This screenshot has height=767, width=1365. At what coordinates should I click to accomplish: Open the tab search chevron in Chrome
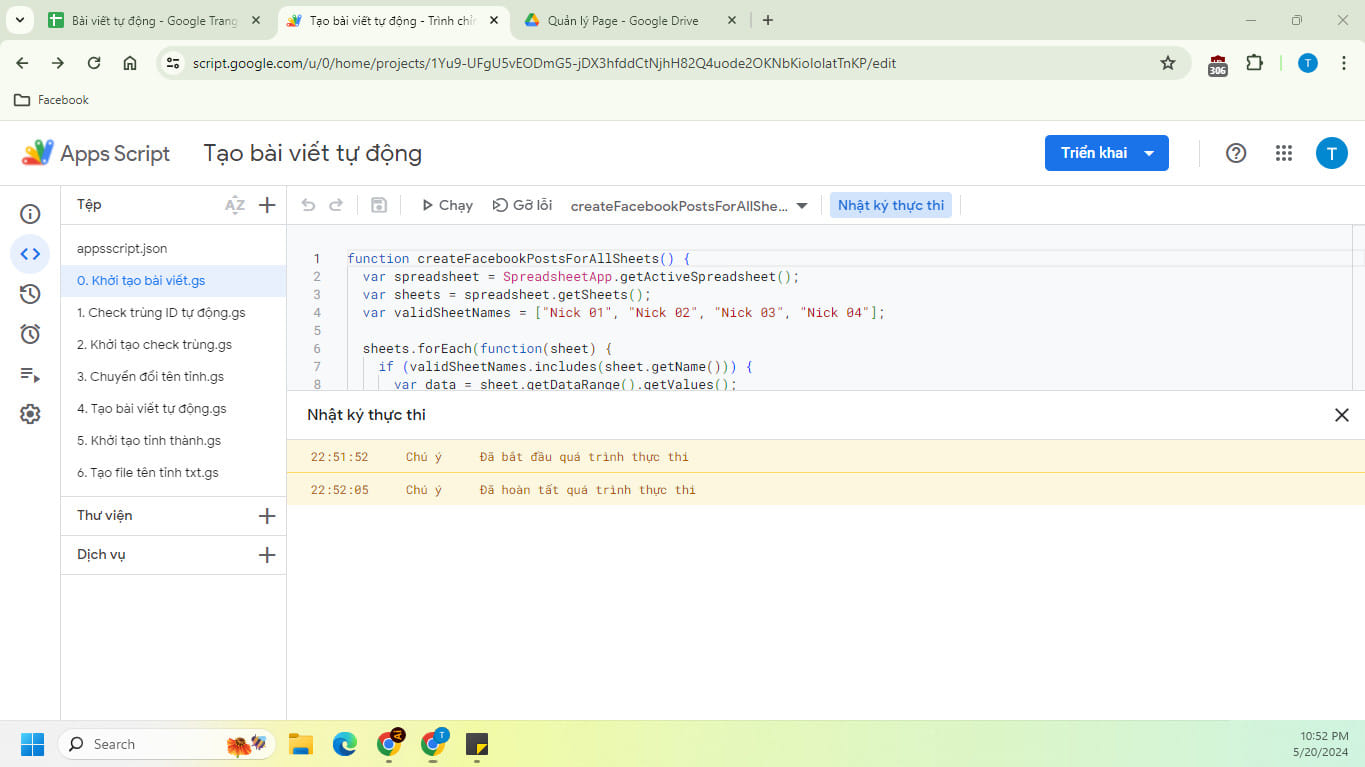coord(19,20)
